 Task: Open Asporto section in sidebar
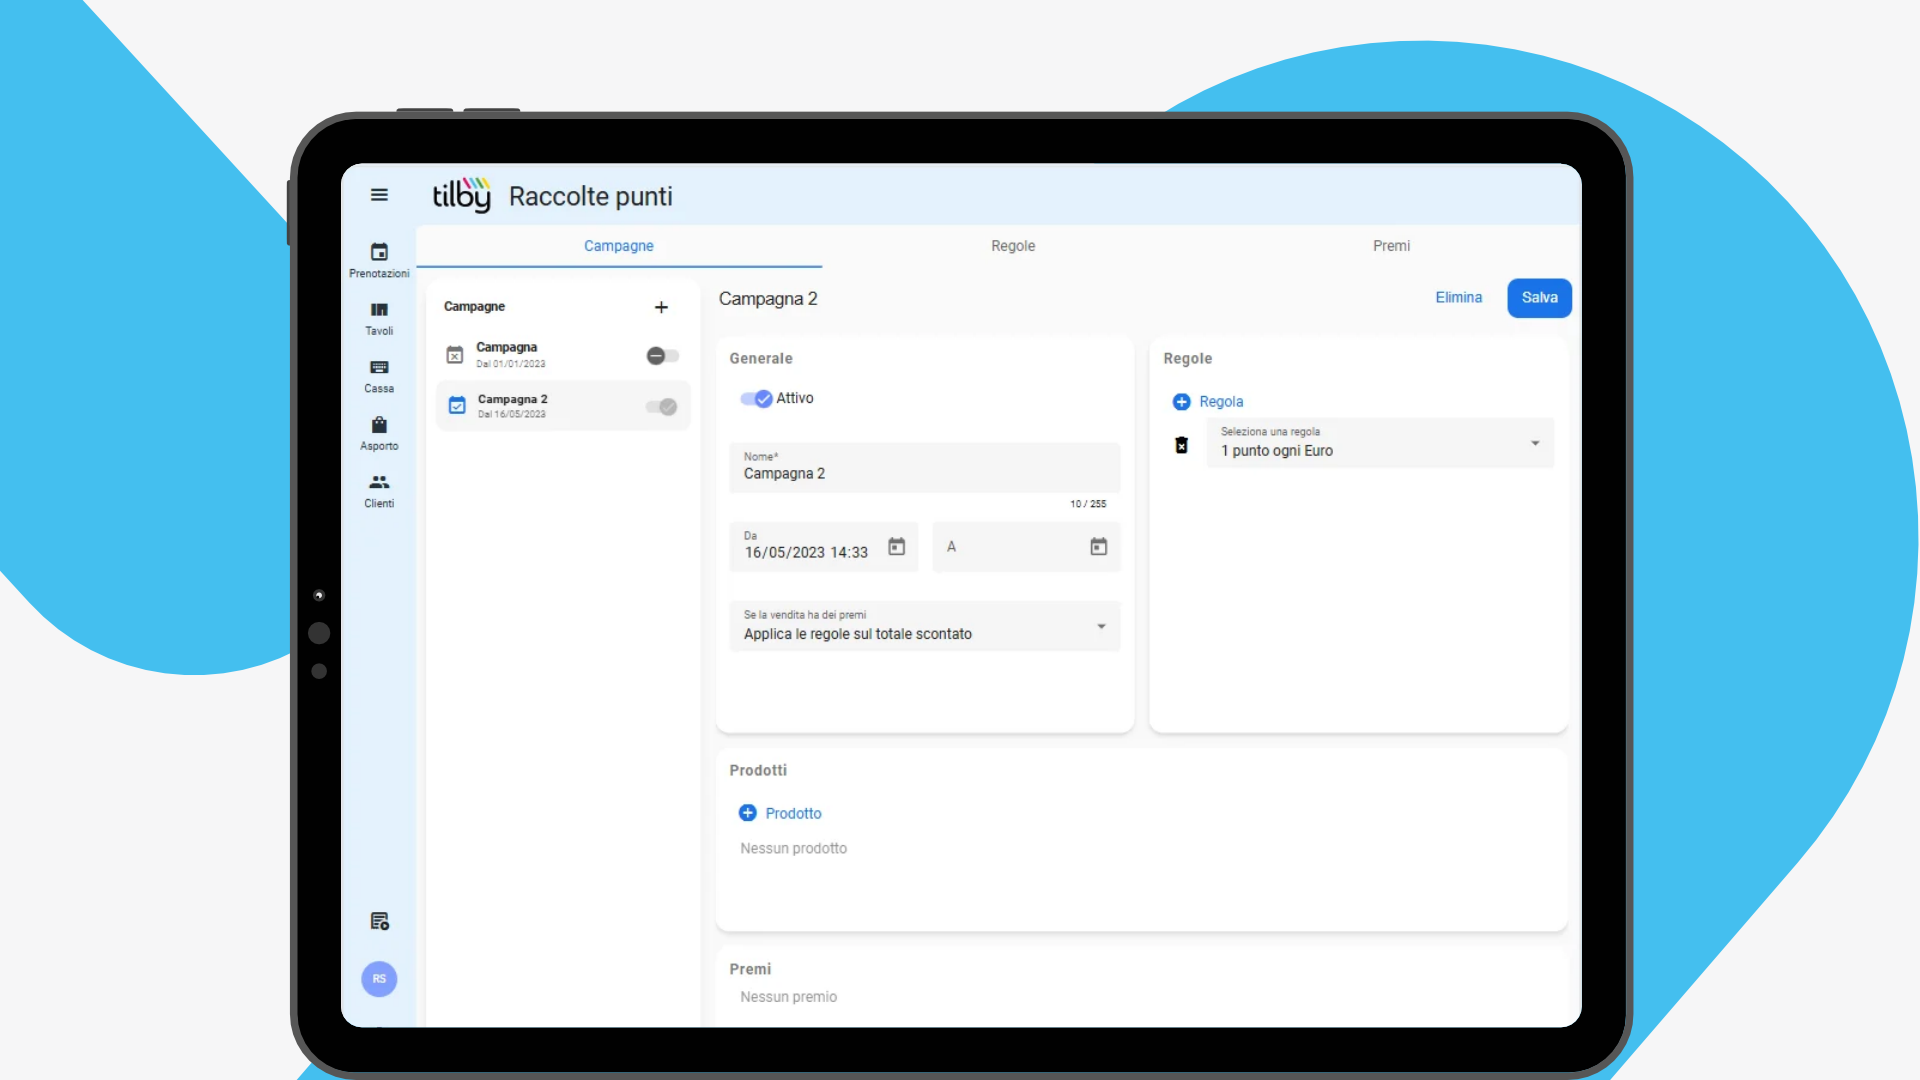pyautogui.click(x=379, y=434)
